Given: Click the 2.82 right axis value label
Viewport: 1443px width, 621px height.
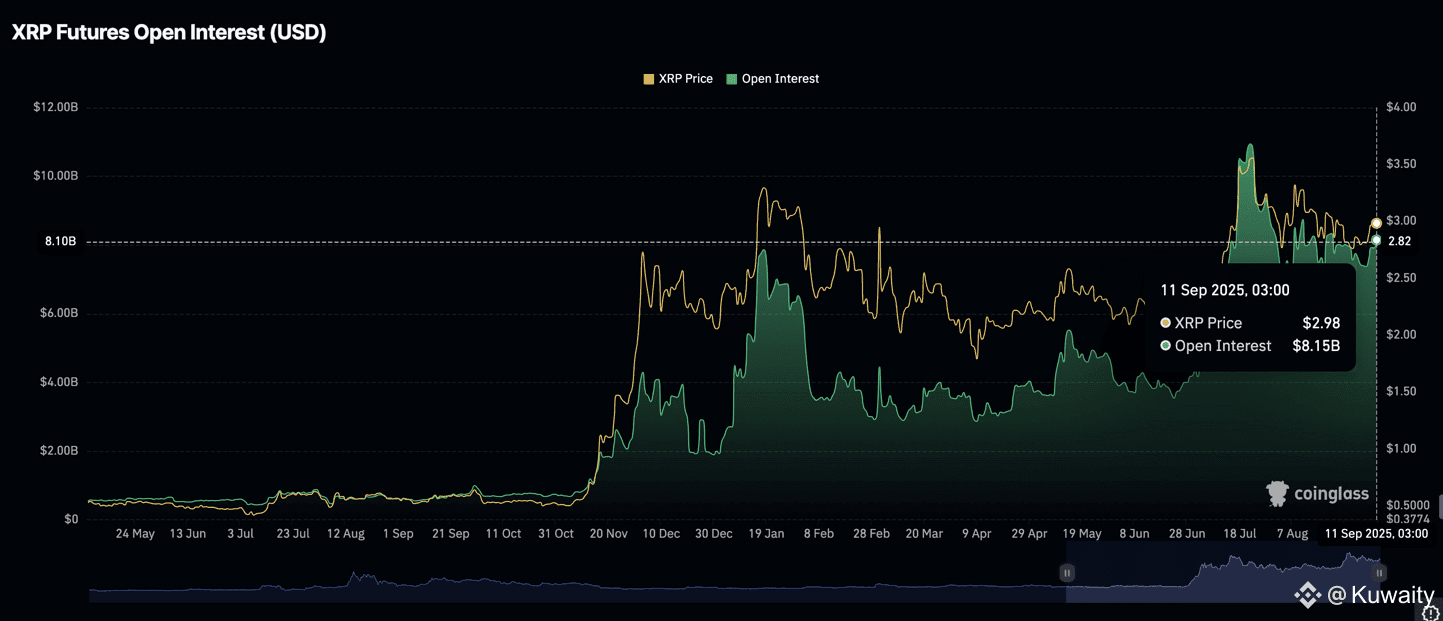Looking at the screenshot, I should (x=1399, y=241).
